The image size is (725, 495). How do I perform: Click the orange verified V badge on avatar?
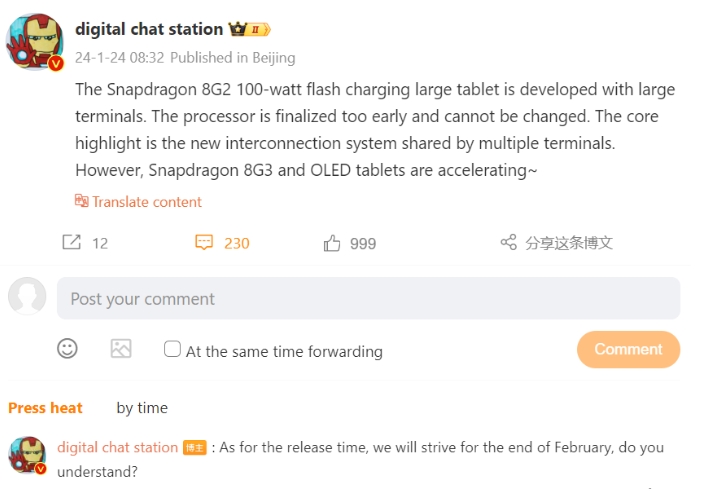coord(56,63)
